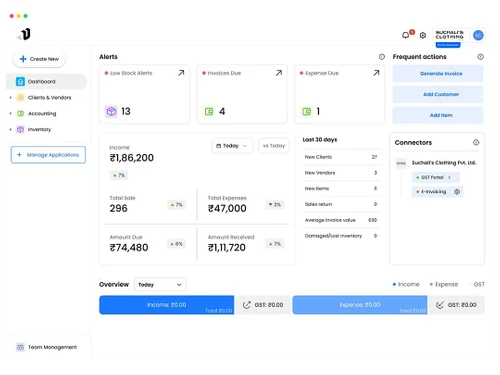Click Average invoice value row
The width and height of the screenshot is (500, 375).
point(341,220)
